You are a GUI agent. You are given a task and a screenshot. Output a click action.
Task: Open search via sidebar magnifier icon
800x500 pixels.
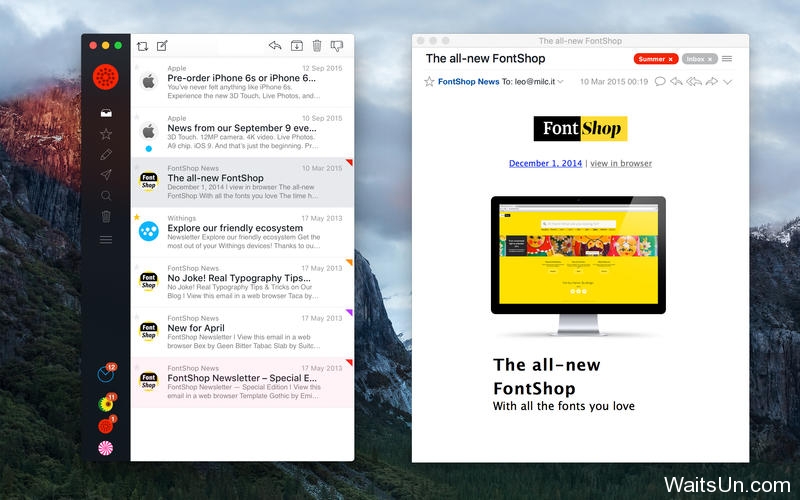coord(106,195)
